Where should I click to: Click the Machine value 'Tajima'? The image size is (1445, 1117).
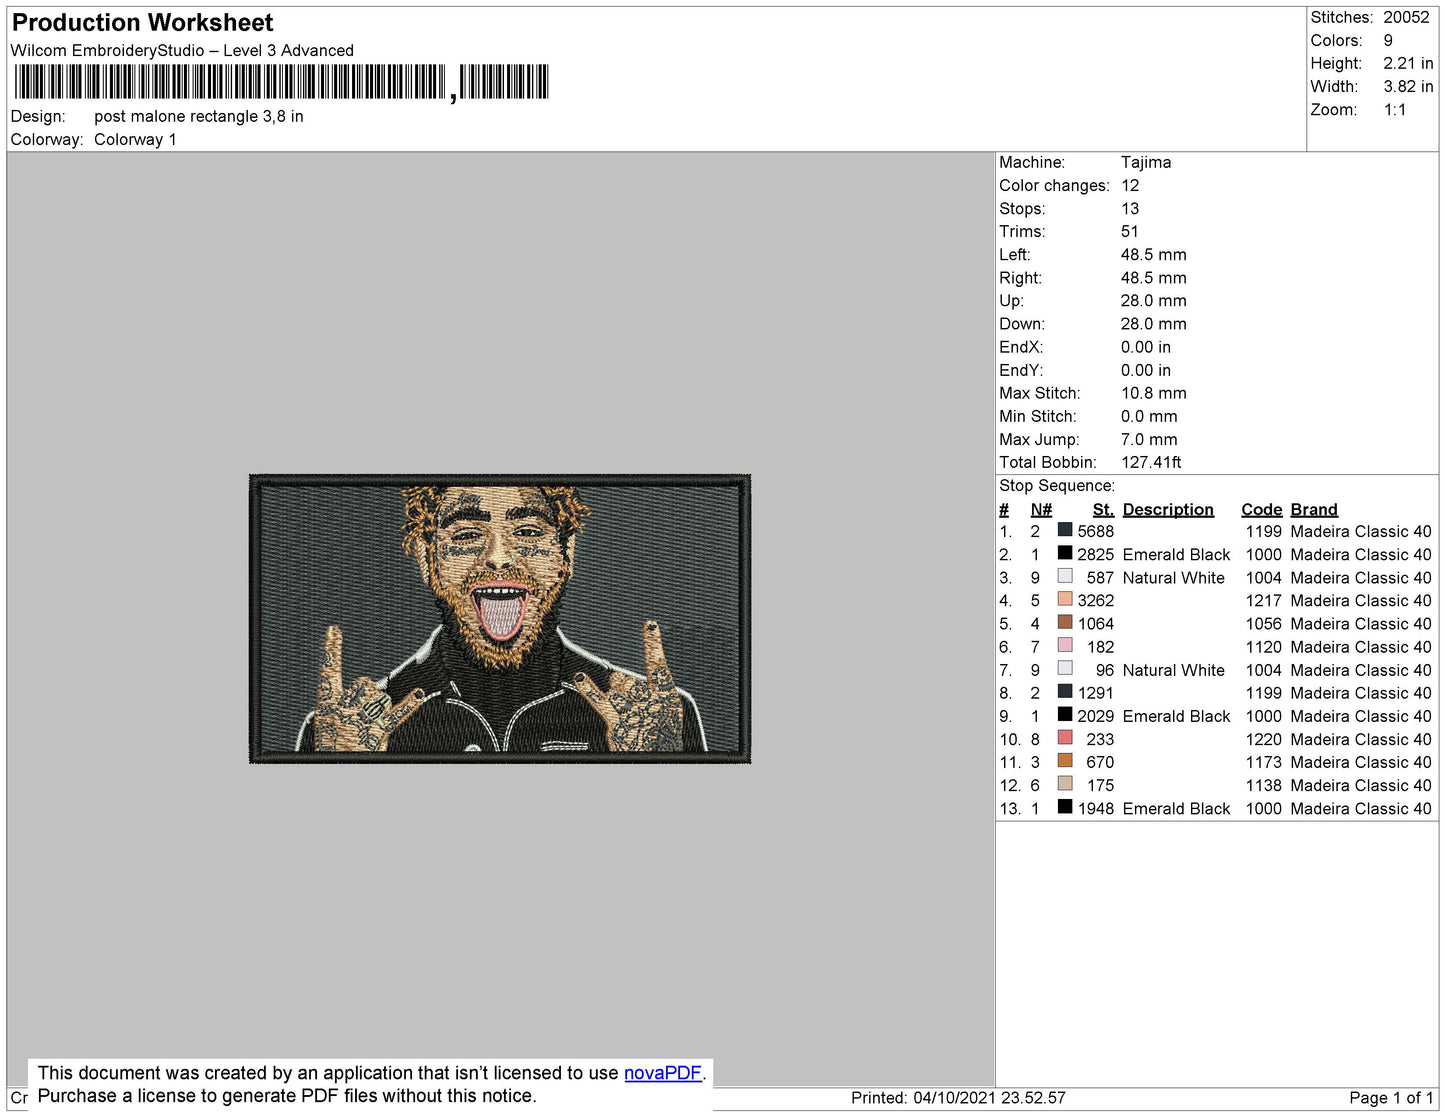(x=1146, y=162)
